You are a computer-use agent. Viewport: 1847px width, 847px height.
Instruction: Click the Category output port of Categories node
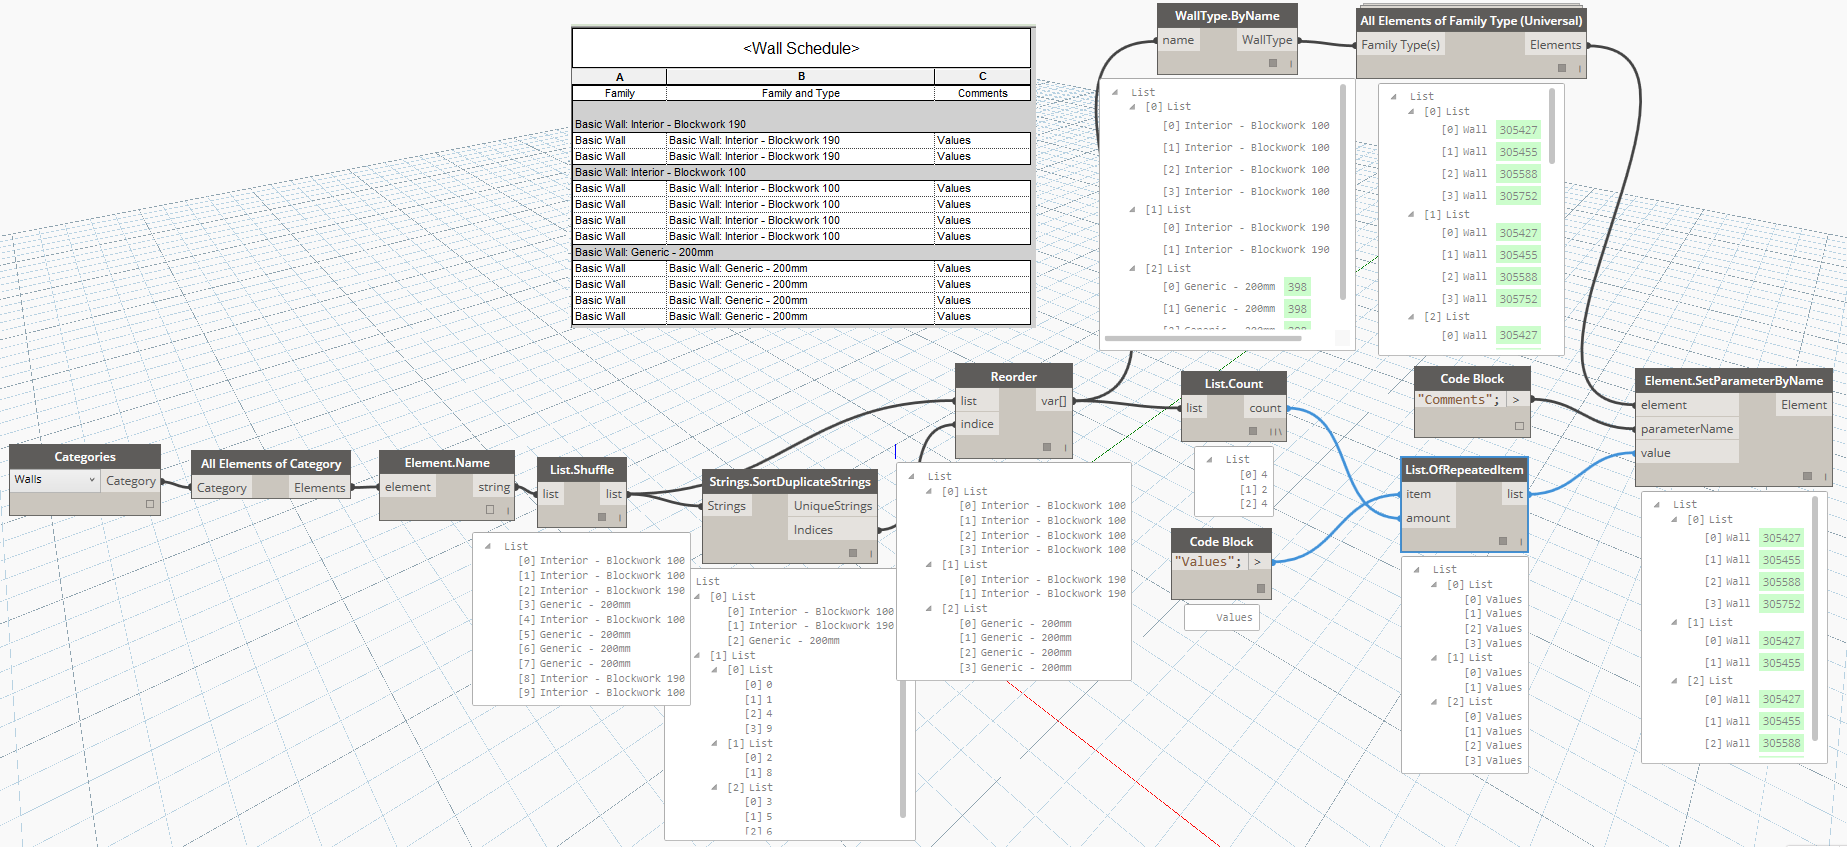[131, 481]
